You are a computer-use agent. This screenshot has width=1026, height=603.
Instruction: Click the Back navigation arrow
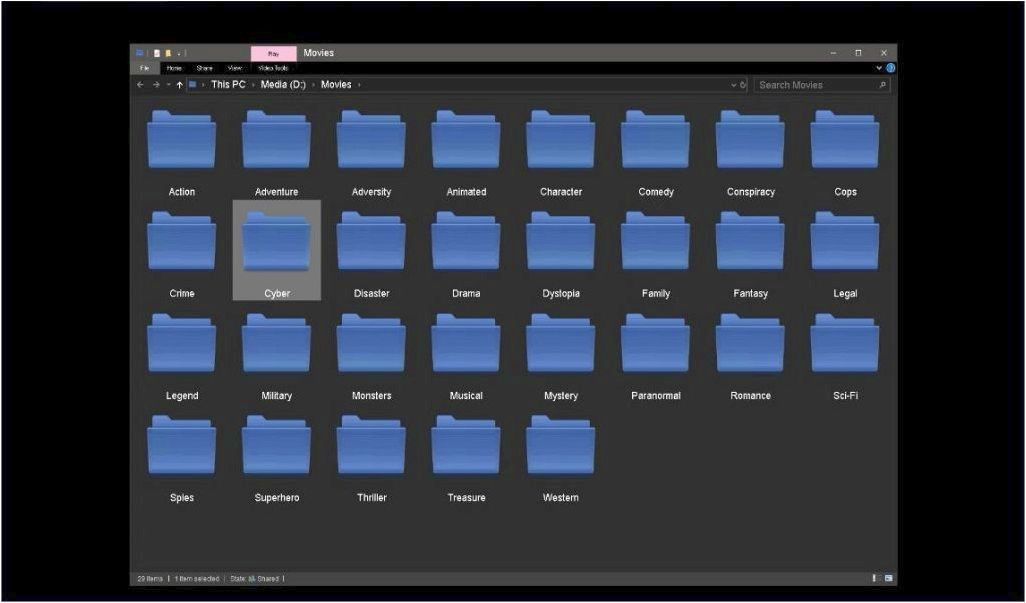click(x=141, y=85)
